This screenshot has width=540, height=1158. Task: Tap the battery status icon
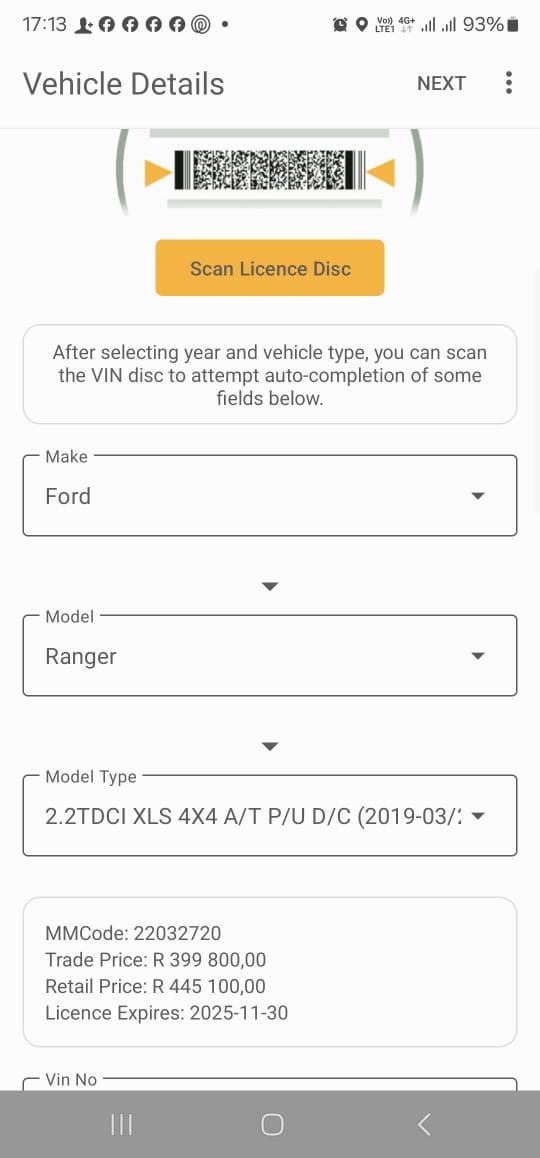pos(513,25)
